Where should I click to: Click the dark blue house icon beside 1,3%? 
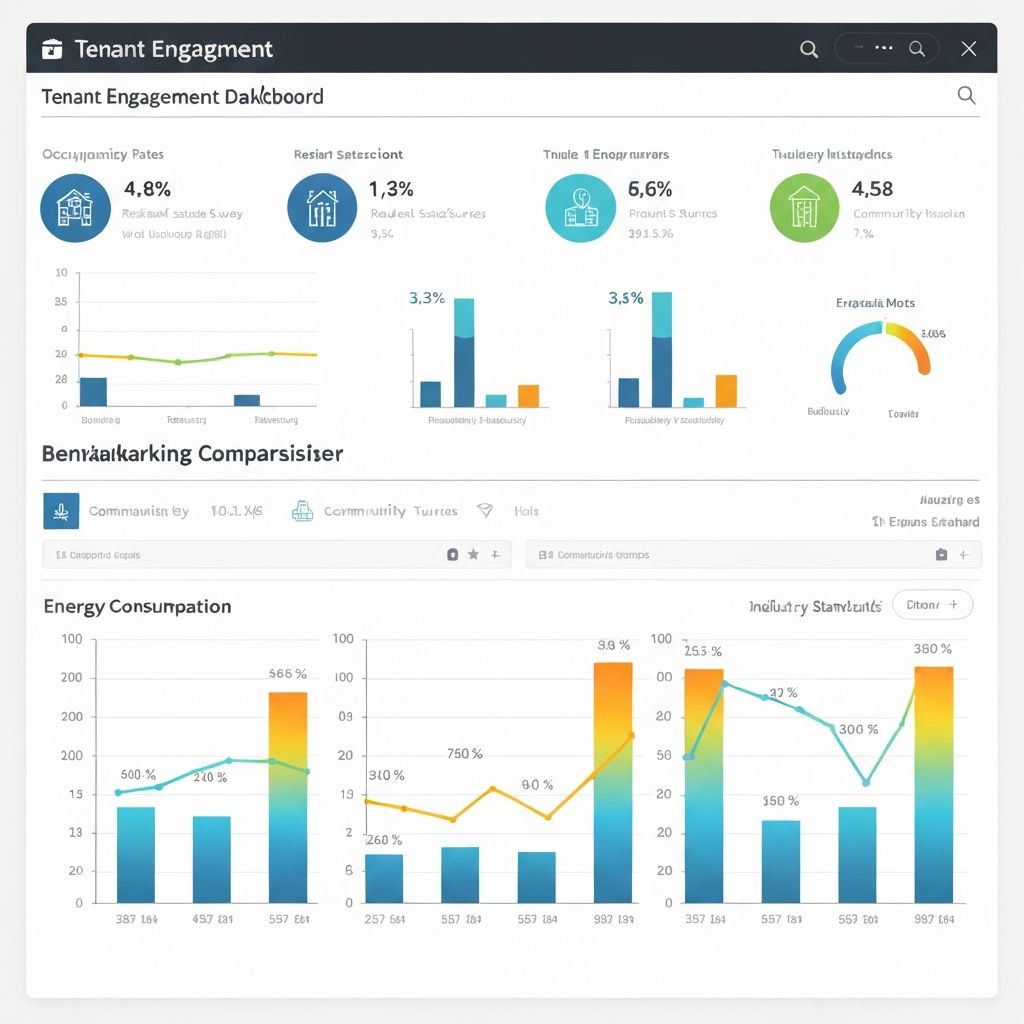[321, 208]
